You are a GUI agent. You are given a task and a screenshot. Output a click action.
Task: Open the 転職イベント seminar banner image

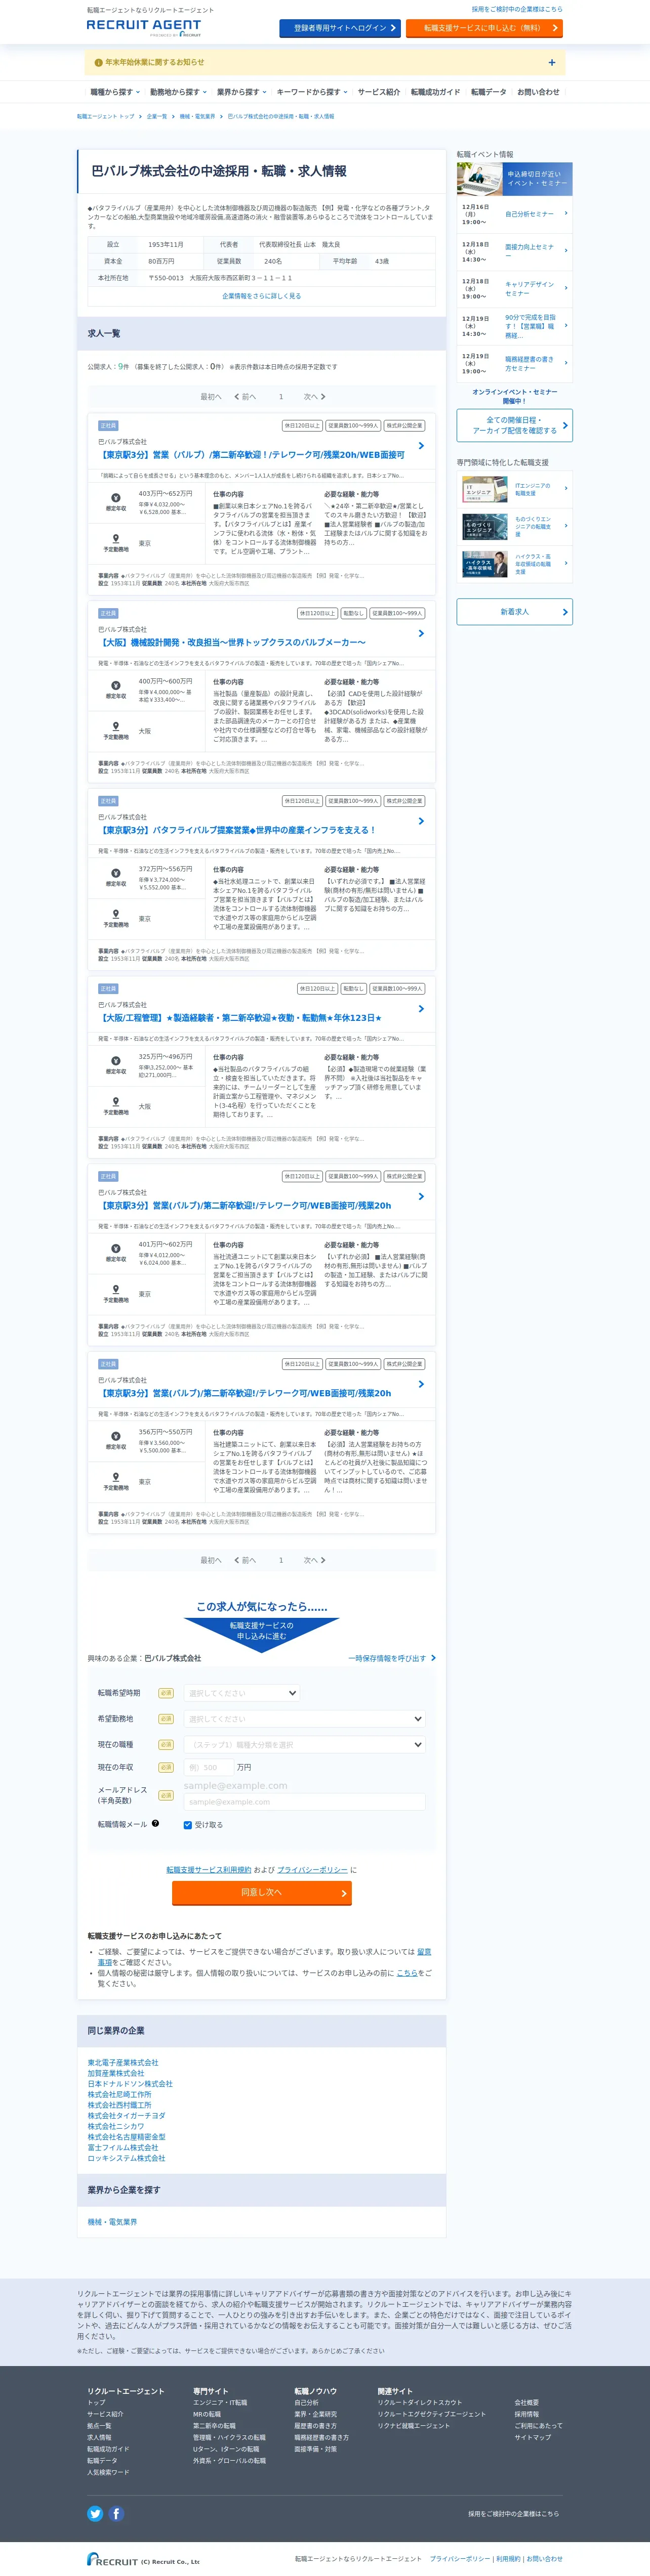click(515, 179)
